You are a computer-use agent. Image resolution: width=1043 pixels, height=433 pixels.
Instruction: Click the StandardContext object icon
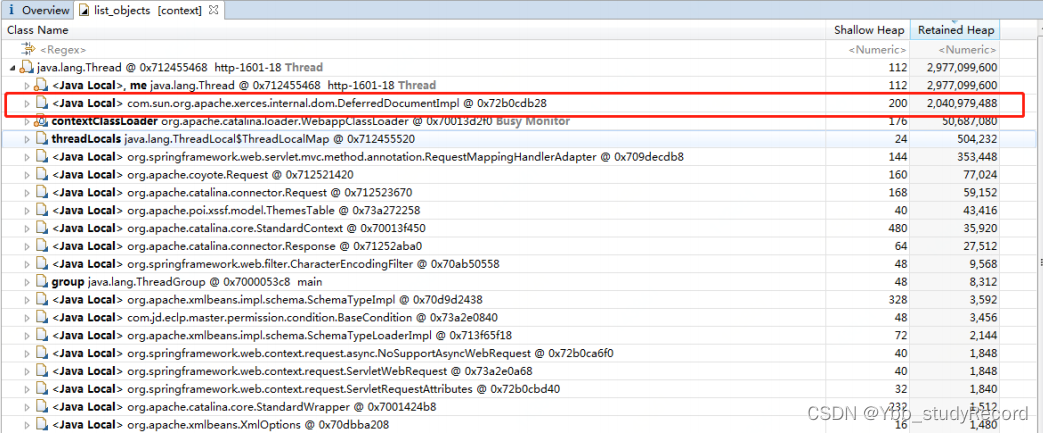click(x=41, y=228)
